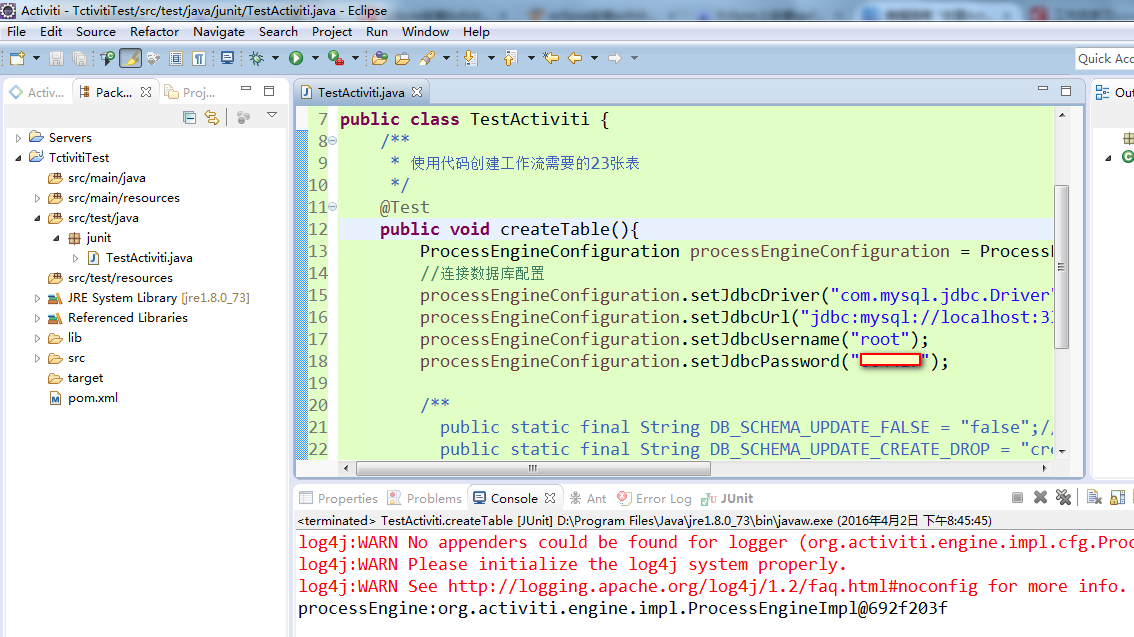
Task: Open the Navigate menu
Action: (x=218, y=32)
